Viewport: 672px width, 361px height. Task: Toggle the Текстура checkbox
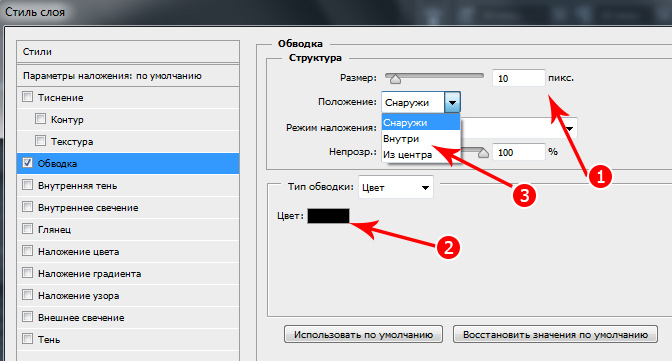(40, 141)
